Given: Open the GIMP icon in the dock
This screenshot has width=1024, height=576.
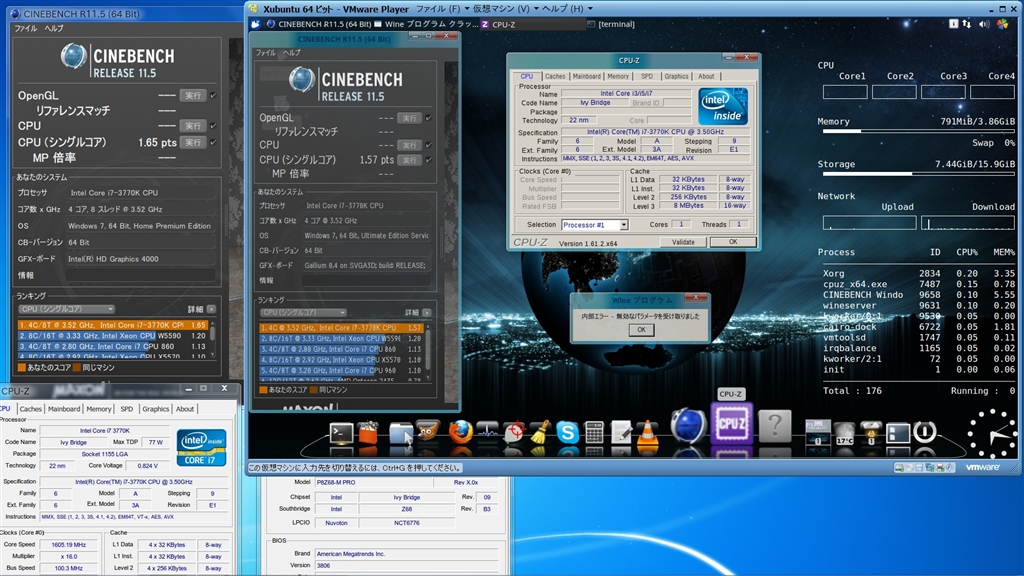Looking at the screenshot, I should pyautogui.click(x=428, y=431).
